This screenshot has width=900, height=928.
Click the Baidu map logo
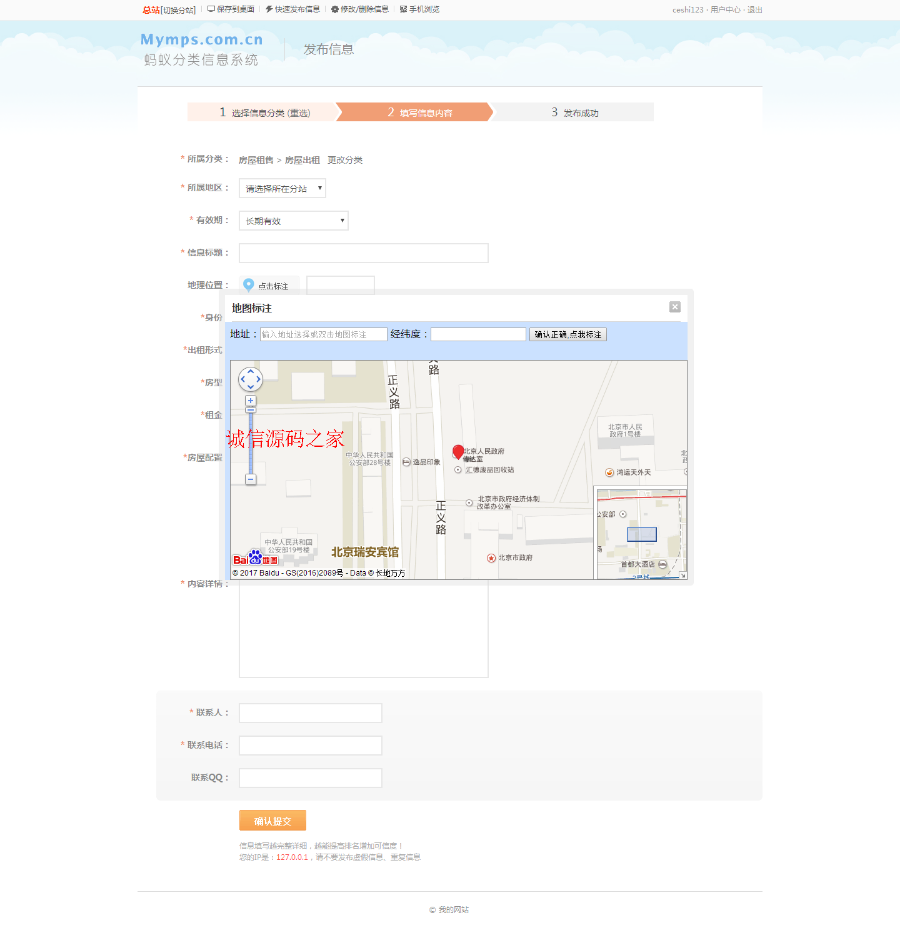(x=256, y=558)
